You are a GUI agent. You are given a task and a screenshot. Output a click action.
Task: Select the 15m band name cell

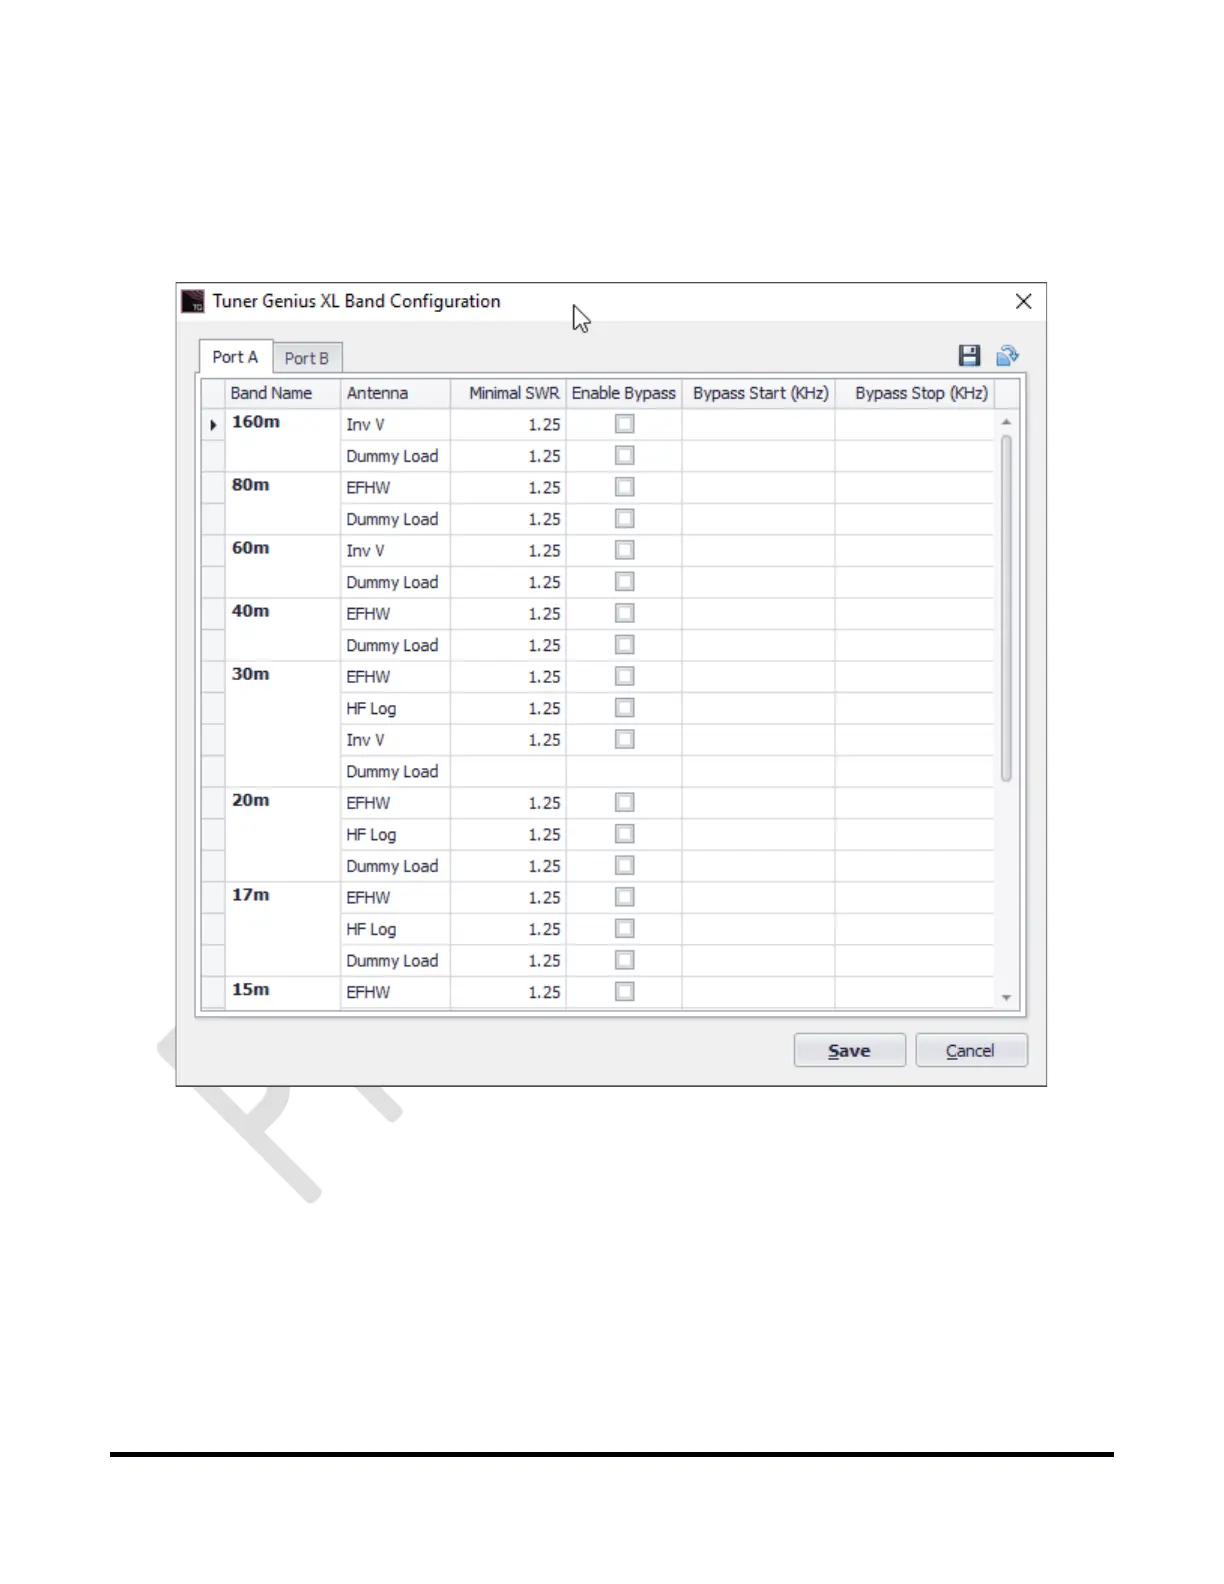(283, 993)
